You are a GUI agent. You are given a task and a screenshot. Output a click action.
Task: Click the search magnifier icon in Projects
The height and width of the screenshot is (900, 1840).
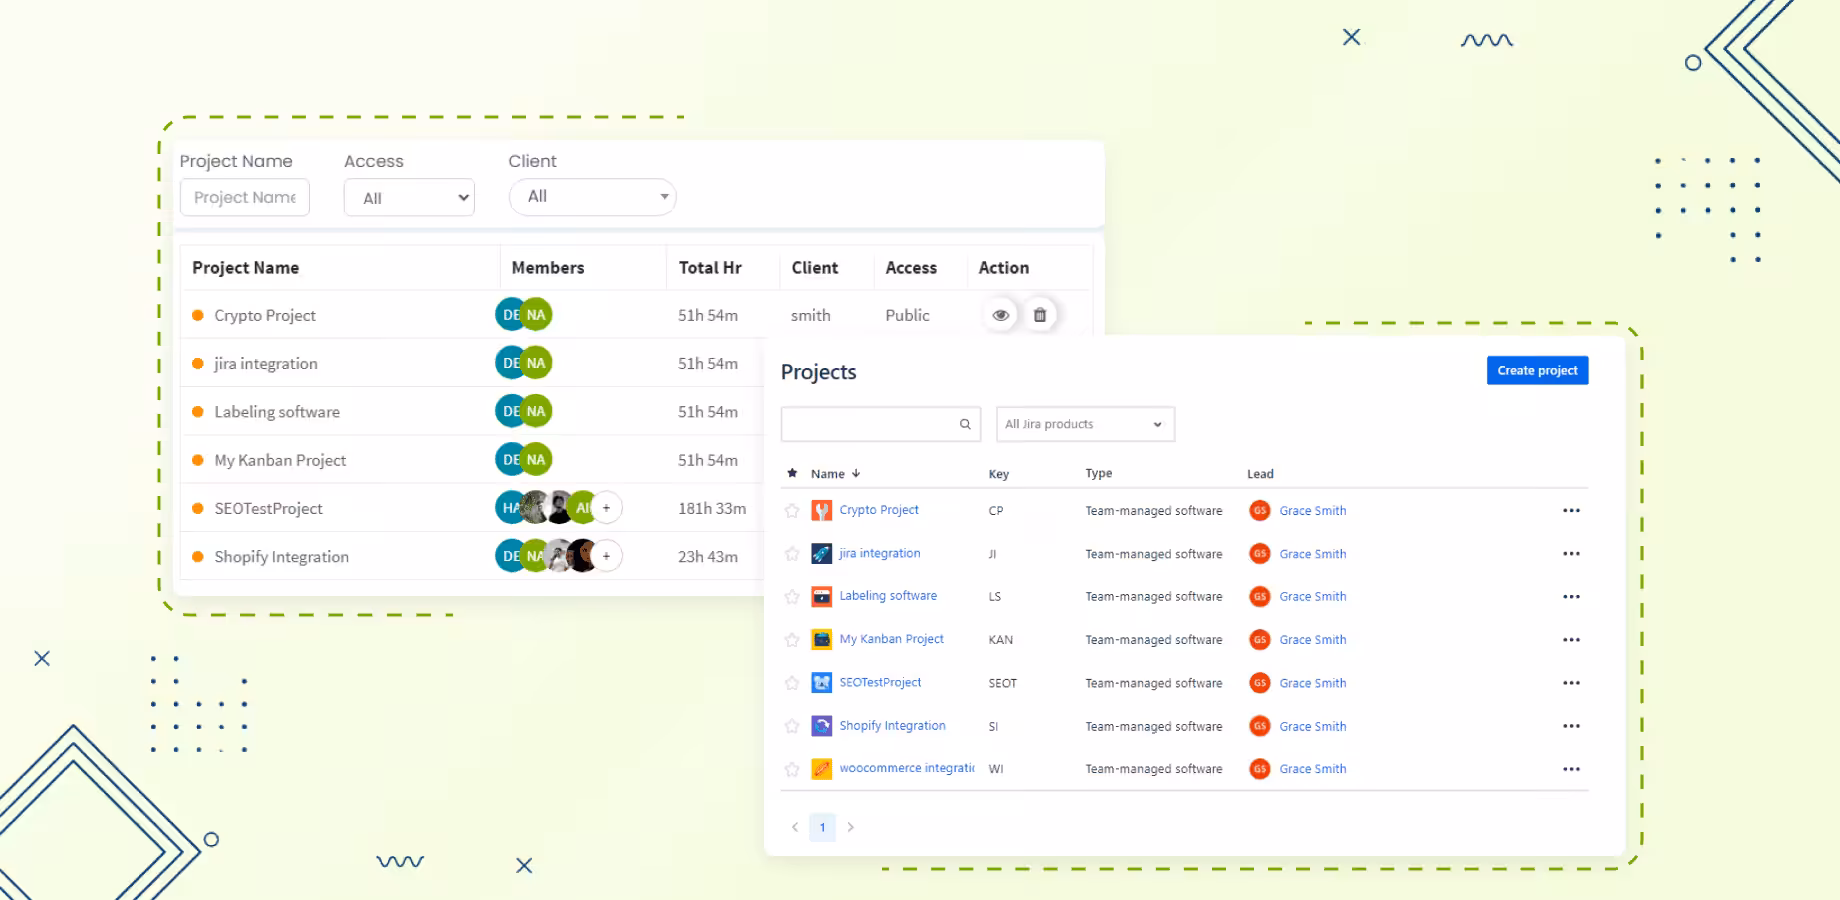pos(965,424)
